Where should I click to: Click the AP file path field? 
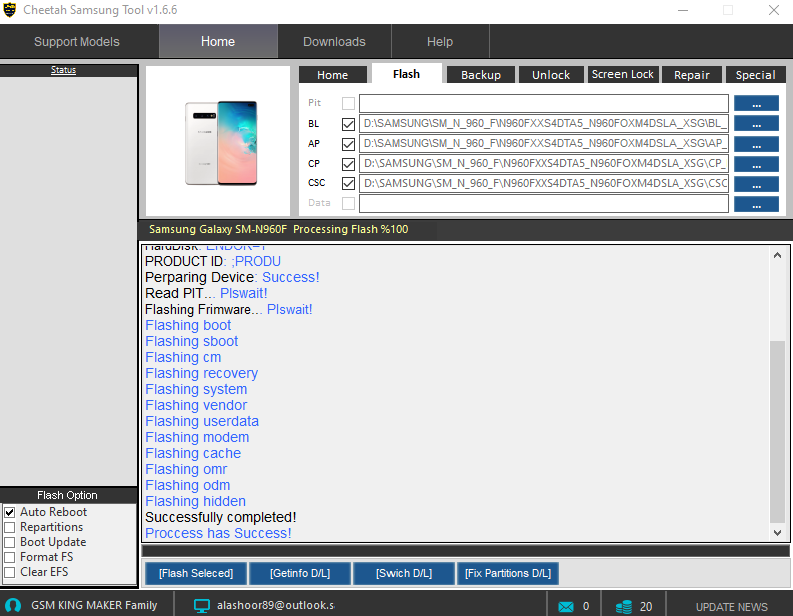pyautogui.click(x=544, y=144)
